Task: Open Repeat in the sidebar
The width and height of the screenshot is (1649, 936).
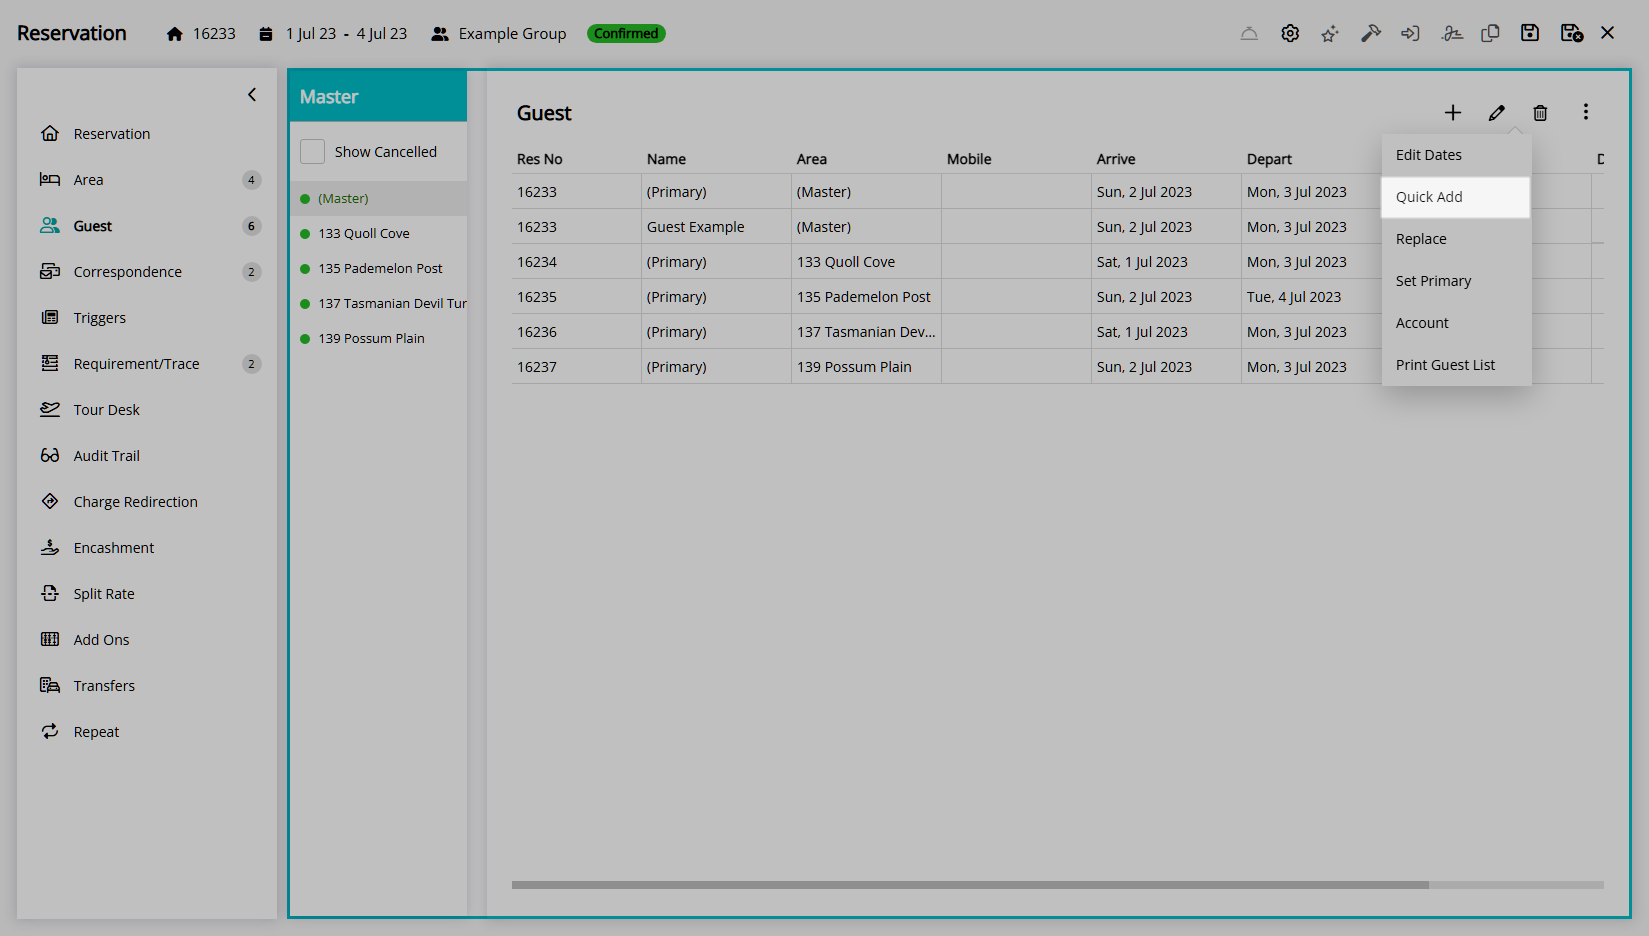Action: coord(96,732)
